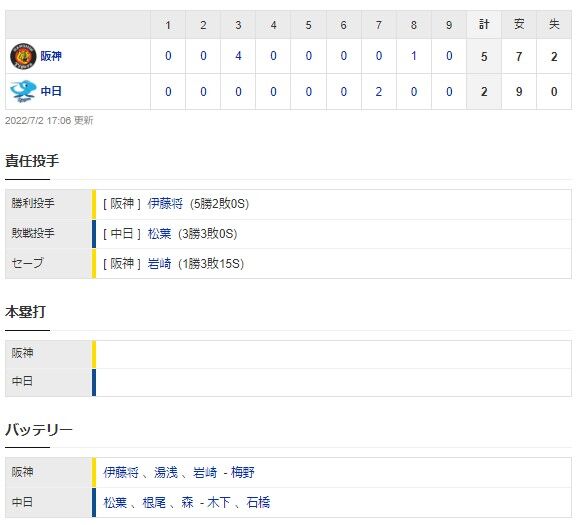Screen dimensions: 580x525
Task: Click the 計 total runs column header
Action: coord(484,25)
